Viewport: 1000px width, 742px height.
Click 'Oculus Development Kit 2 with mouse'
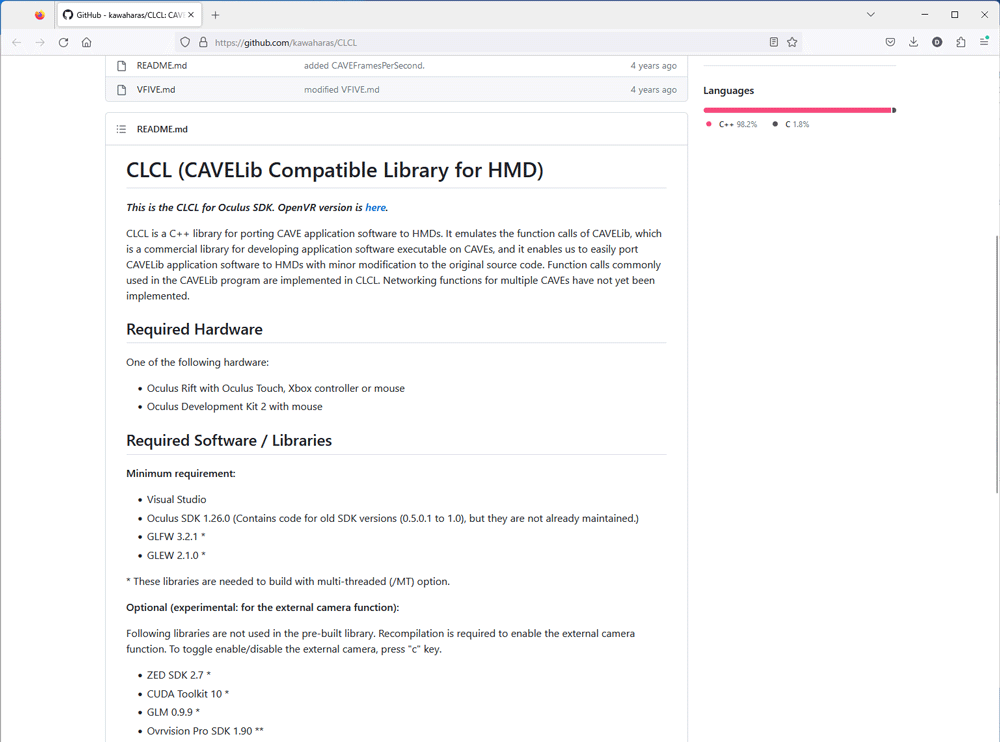(x=235, y=406)
